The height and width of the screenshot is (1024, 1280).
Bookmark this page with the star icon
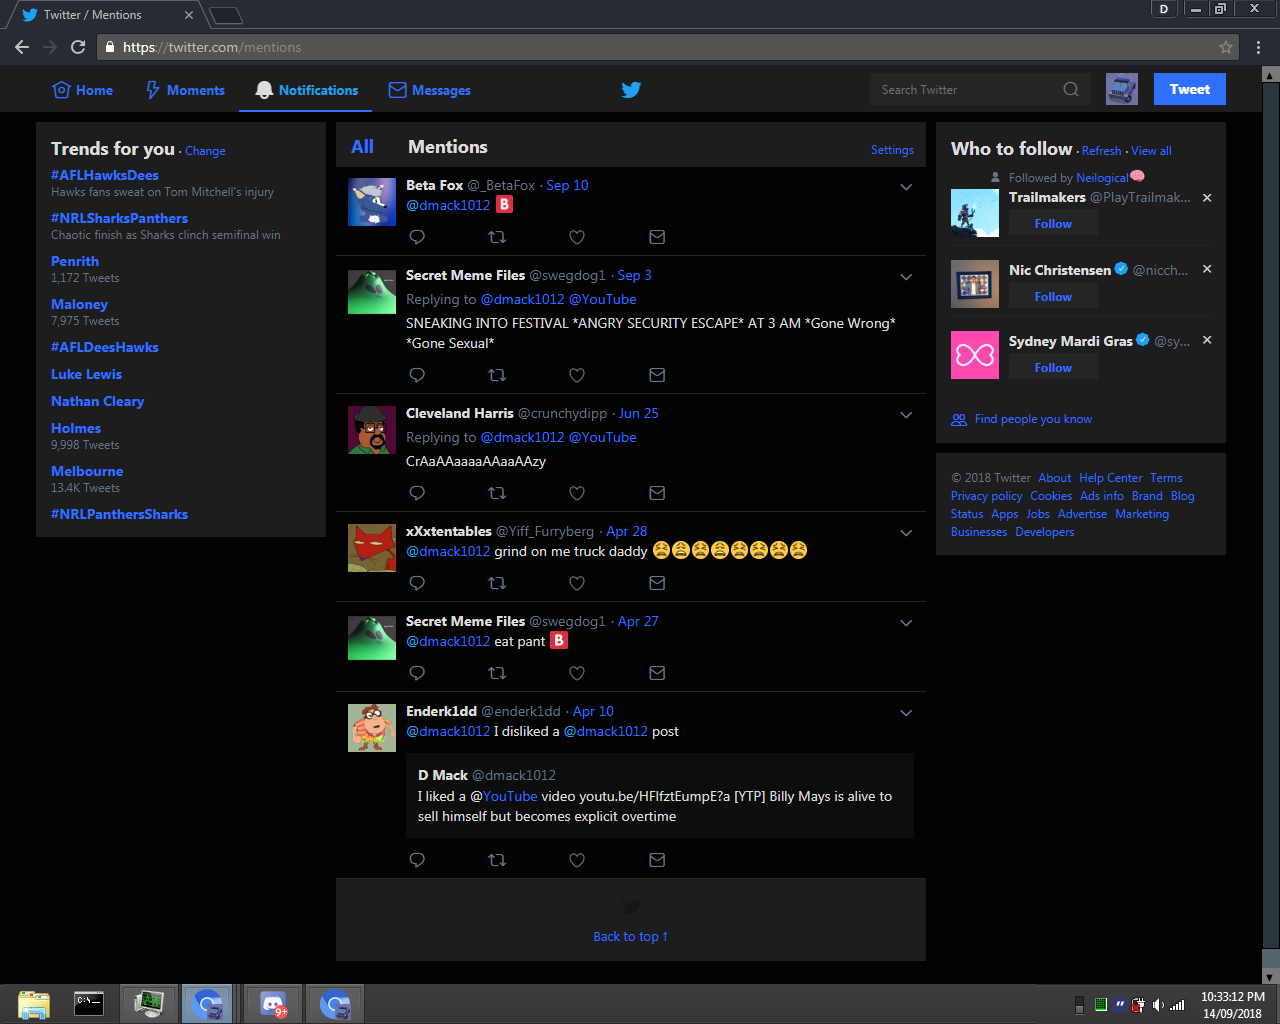[x=1226, y=47]
